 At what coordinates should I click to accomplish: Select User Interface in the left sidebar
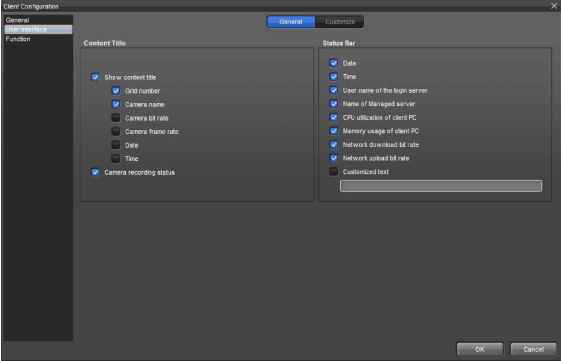click(38, 29)
